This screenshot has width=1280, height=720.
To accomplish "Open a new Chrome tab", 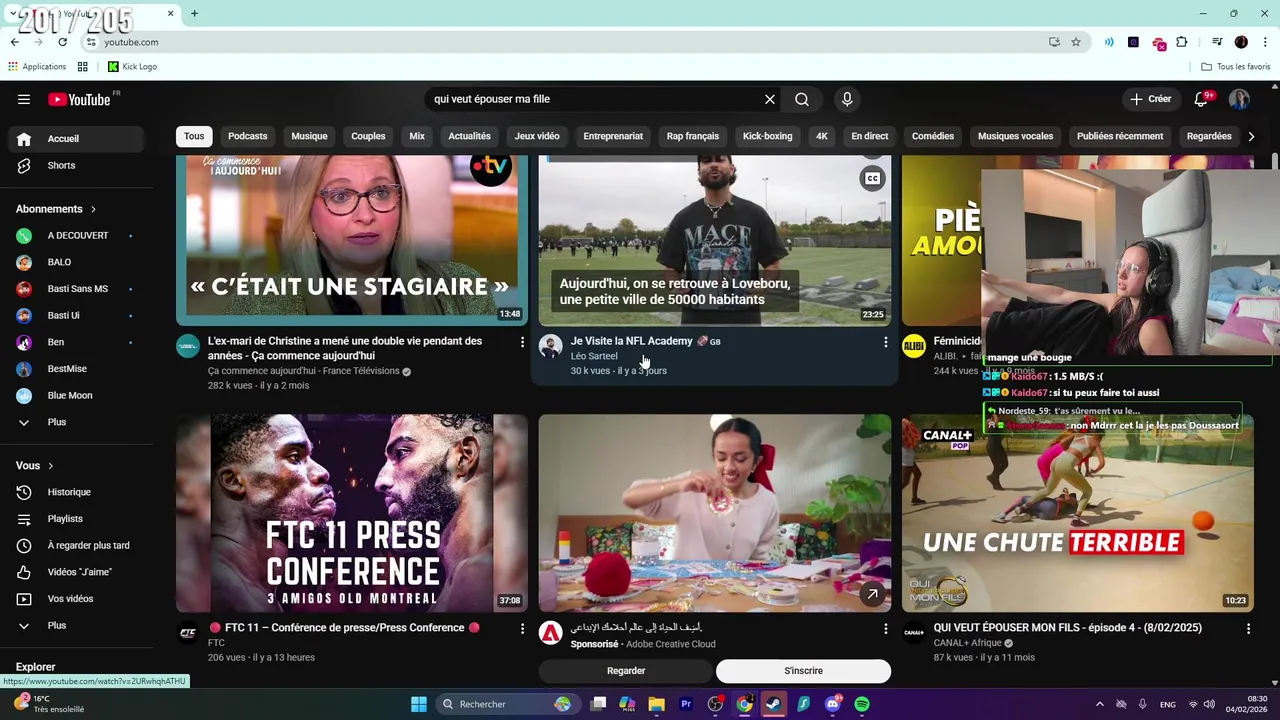I will pyautogui.click(x=194, y=14).
